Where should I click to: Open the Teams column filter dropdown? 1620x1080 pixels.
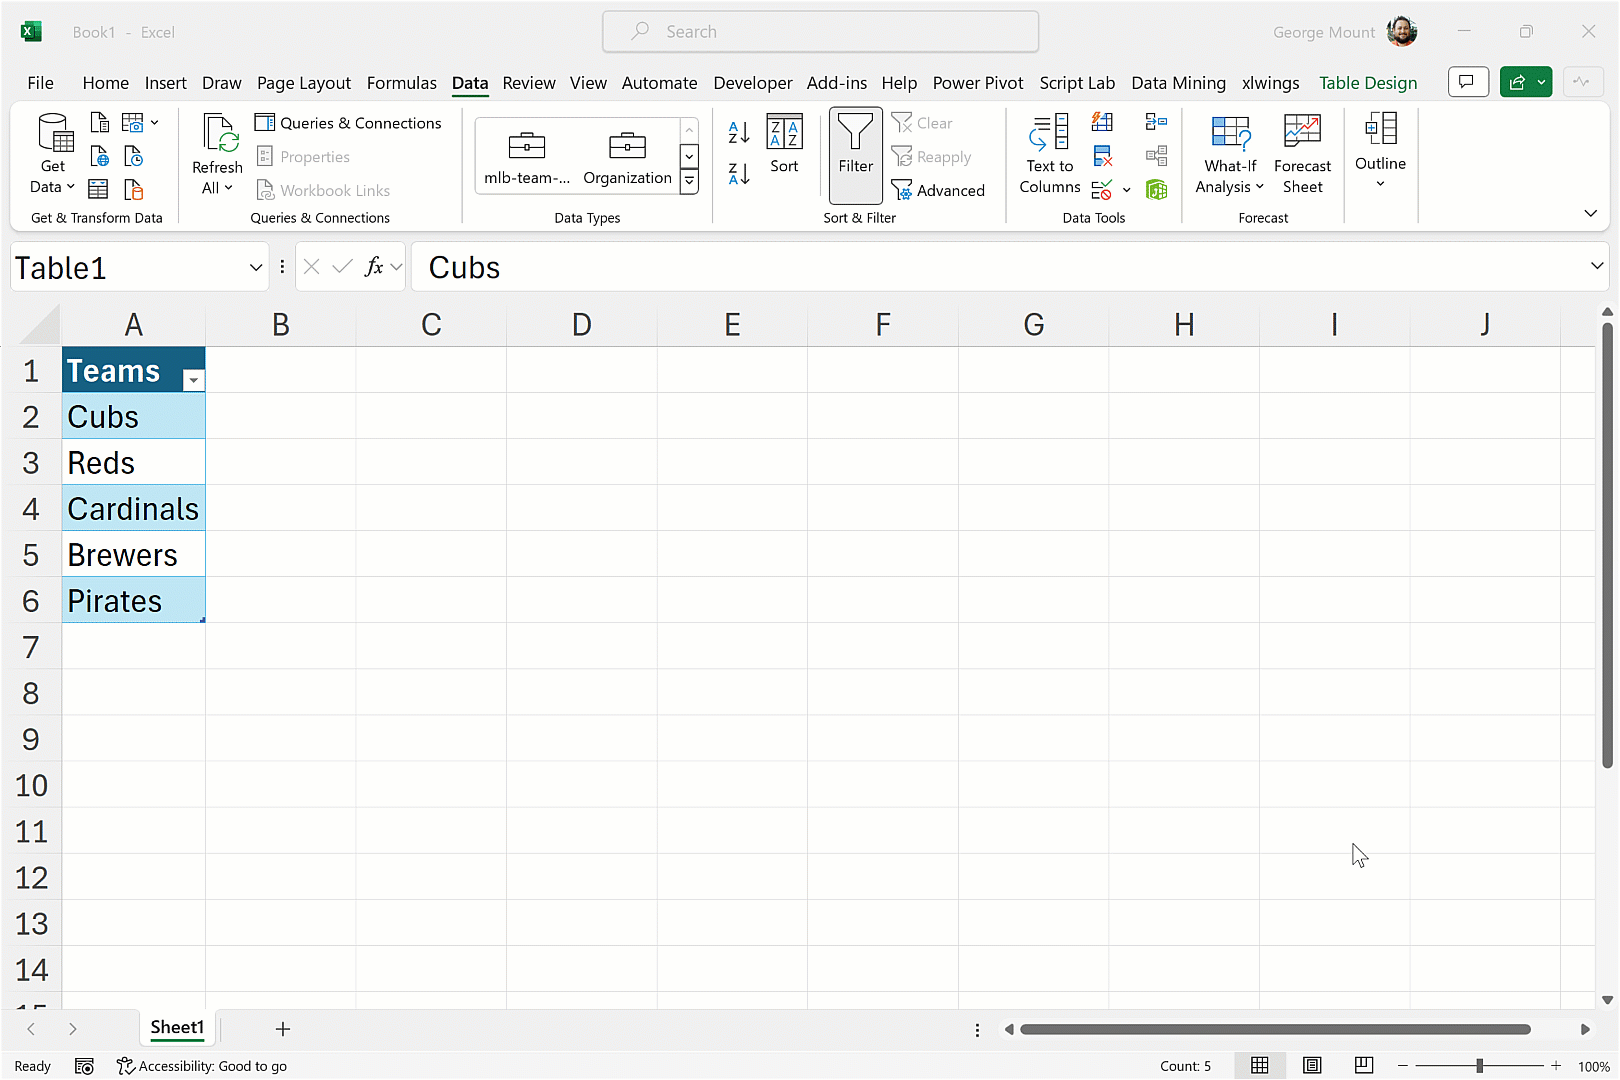pyautogui.click(x=193, y=380)
